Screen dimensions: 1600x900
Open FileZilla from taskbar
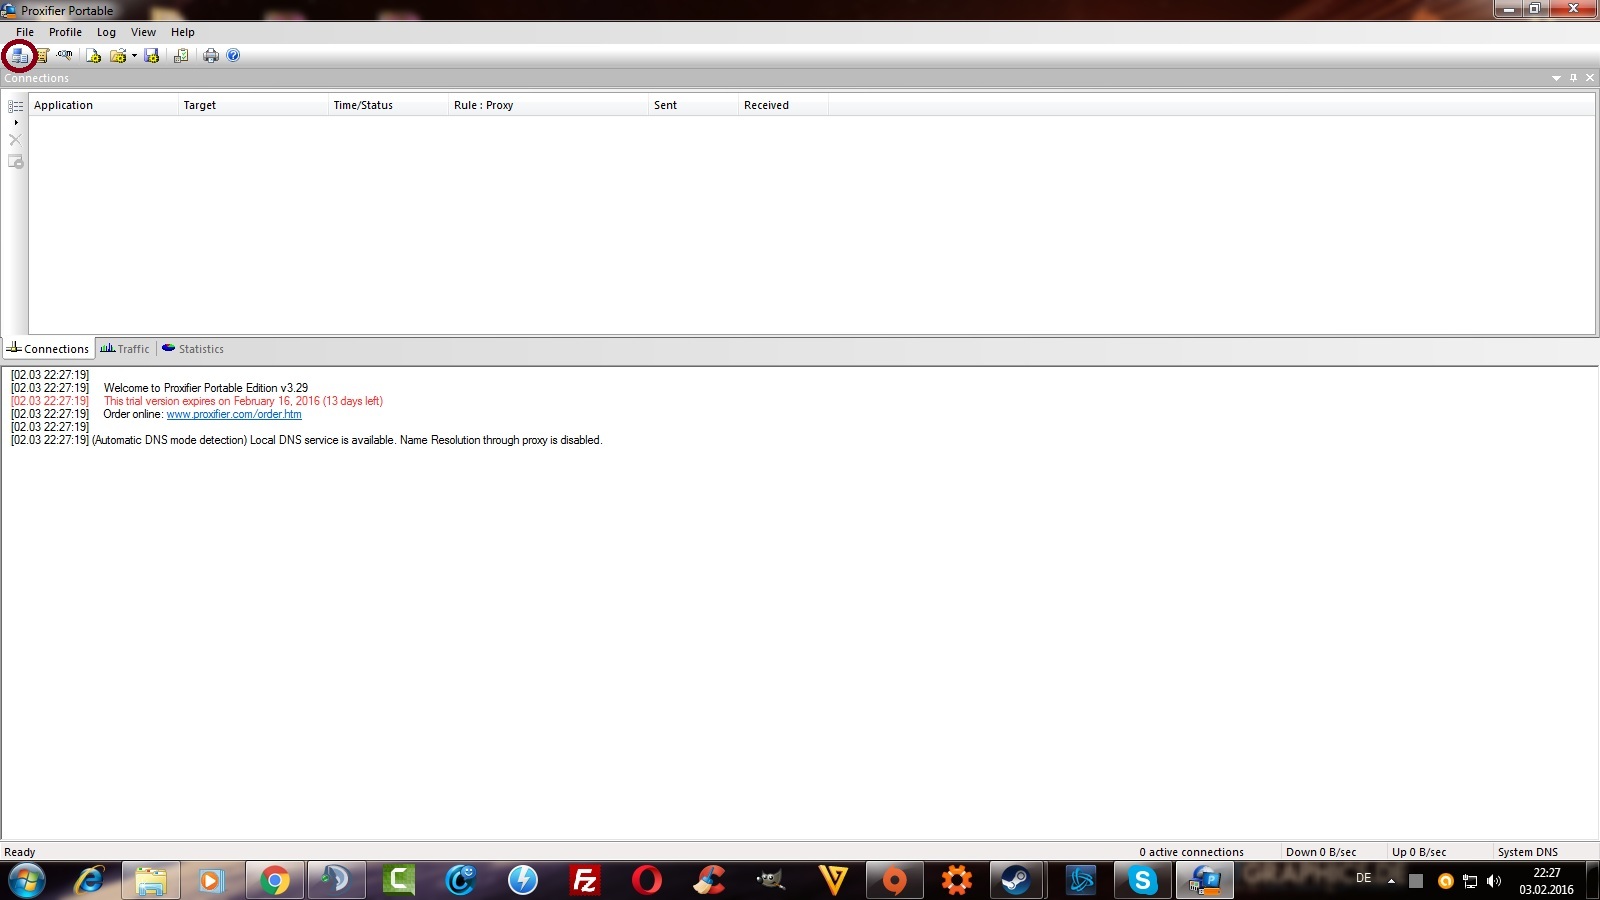584,881
